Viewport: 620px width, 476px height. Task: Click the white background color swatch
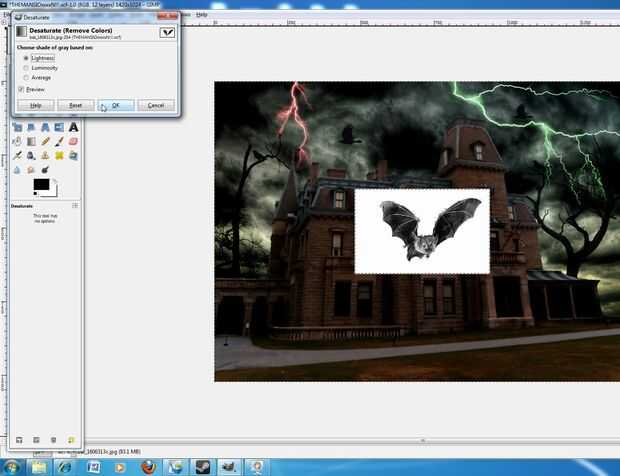[53, 193]
